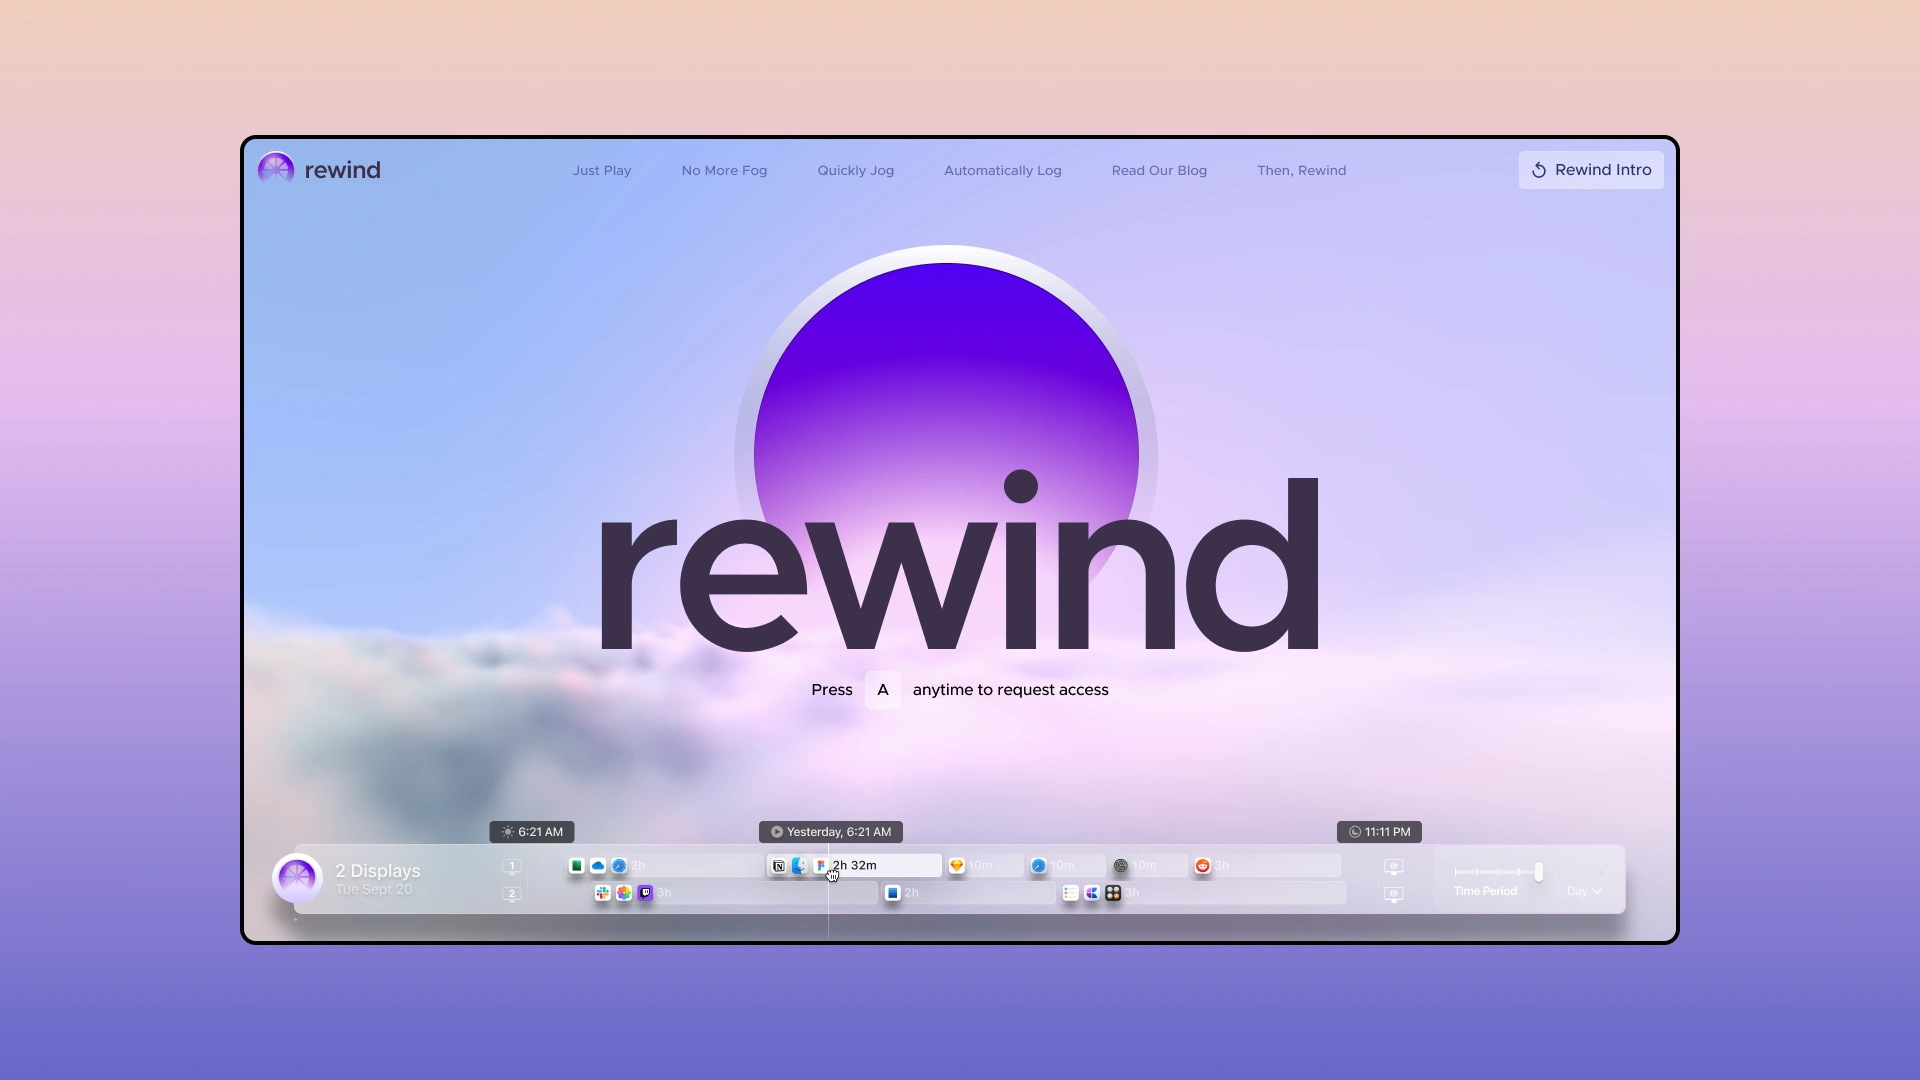Click the A key request access button
Screen dimensions: 1920x1080
point(883,690)
